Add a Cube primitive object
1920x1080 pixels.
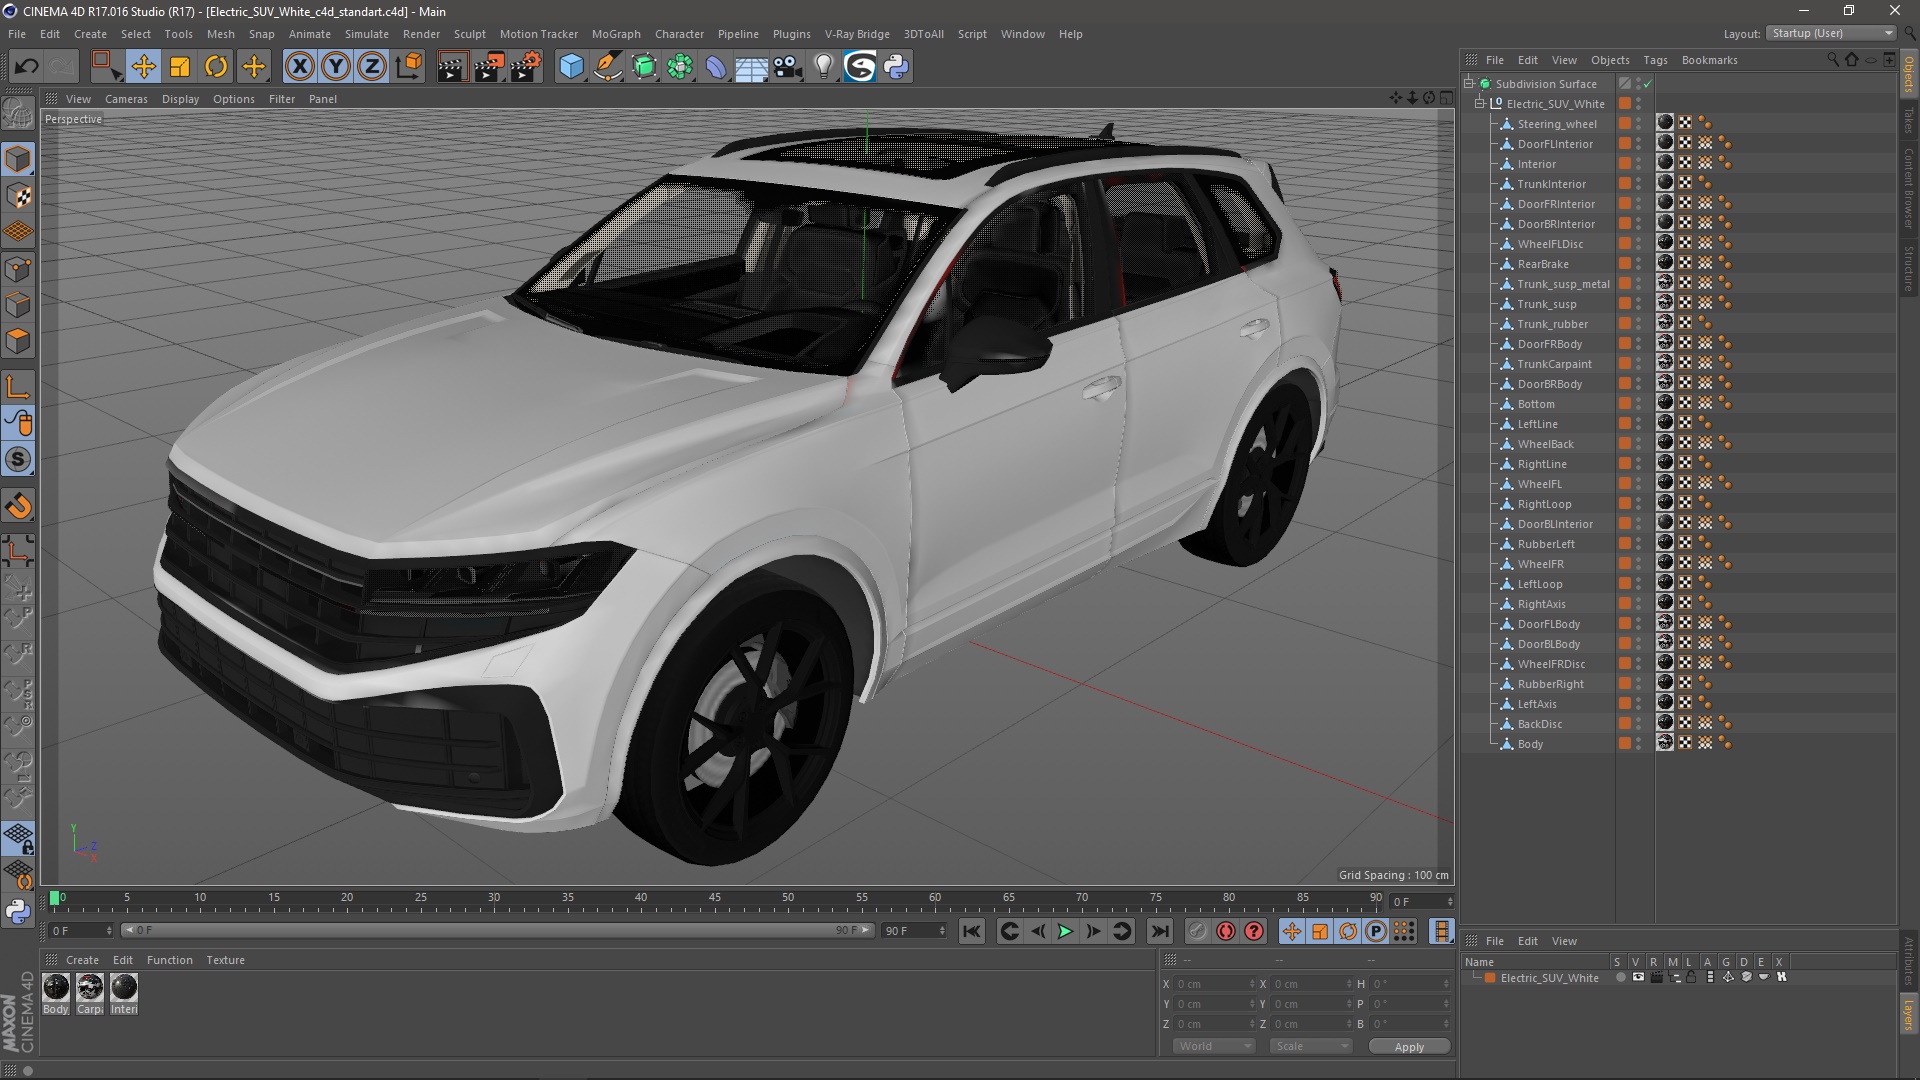point(571,67)
